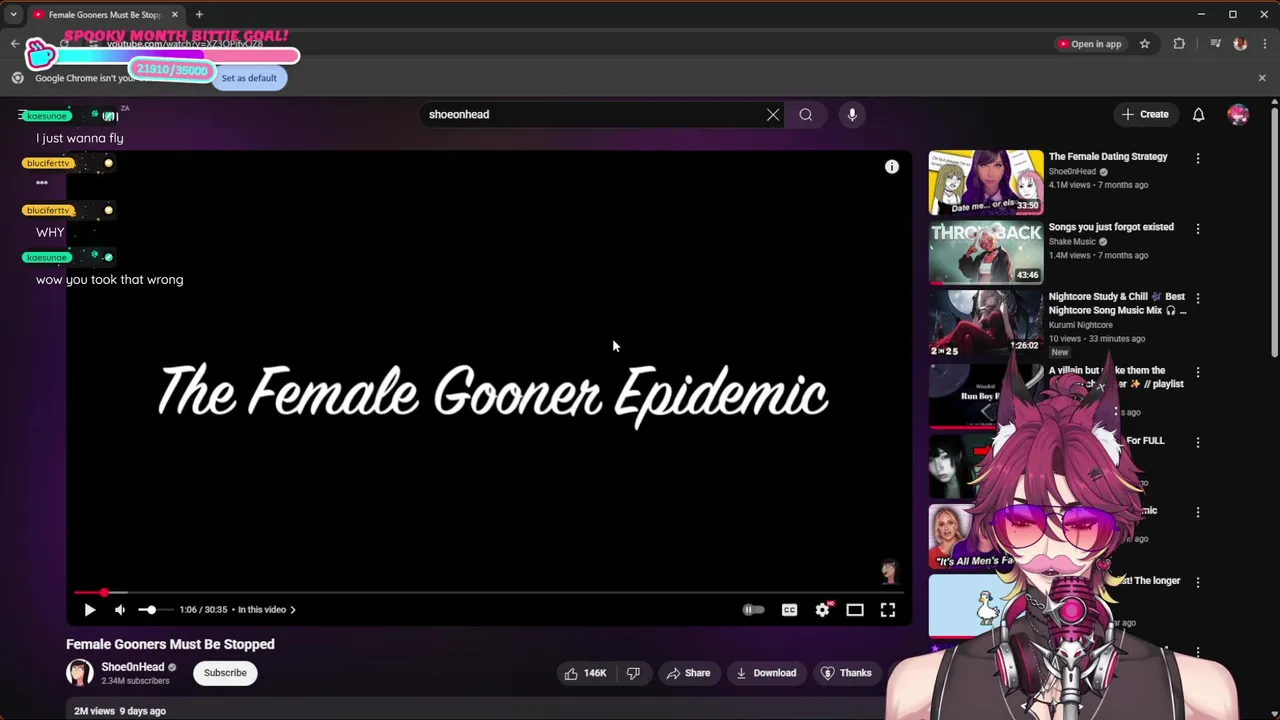Image resolution: width=1280 pixels, height=720 pixels.
Task: Expand the 'In this video' chapters
Action: [266, 609]
